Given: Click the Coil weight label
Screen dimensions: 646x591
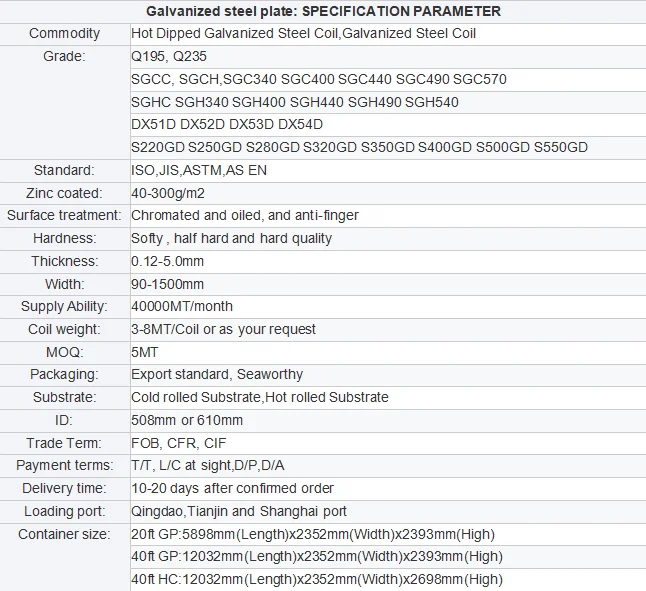Looking at the screenshot, I should 64,329.
